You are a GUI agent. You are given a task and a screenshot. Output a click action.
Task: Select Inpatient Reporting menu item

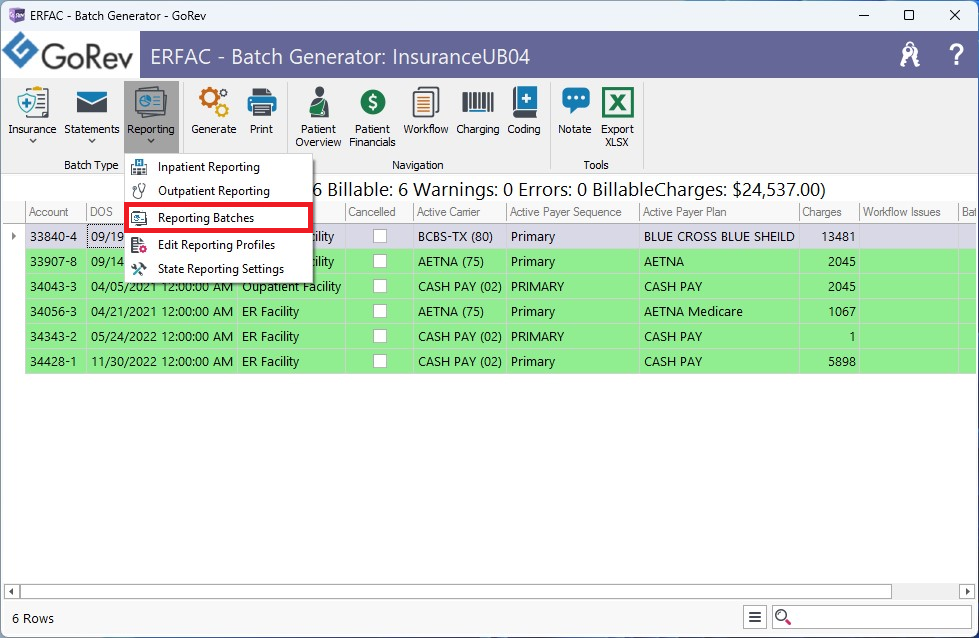click(x=219, y=167)
